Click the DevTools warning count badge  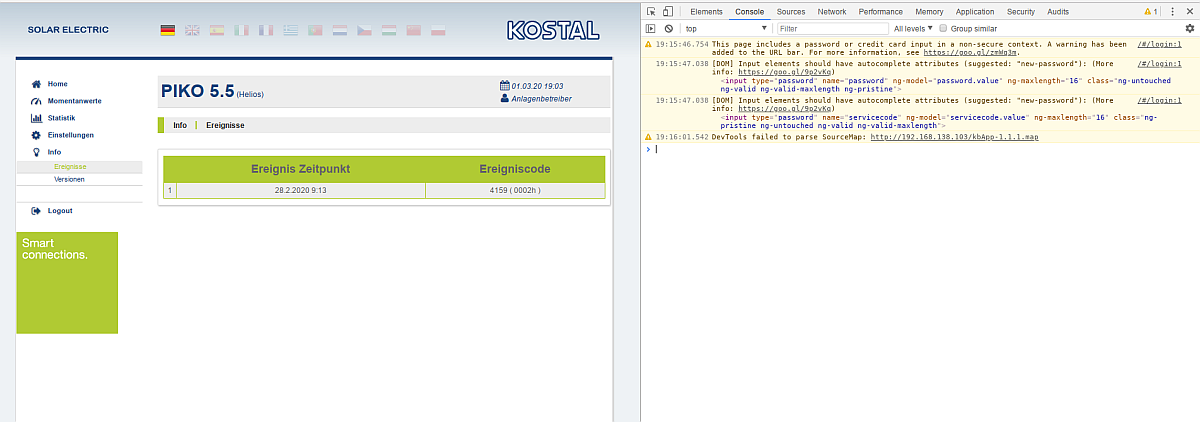click(x=1152, y=11)
